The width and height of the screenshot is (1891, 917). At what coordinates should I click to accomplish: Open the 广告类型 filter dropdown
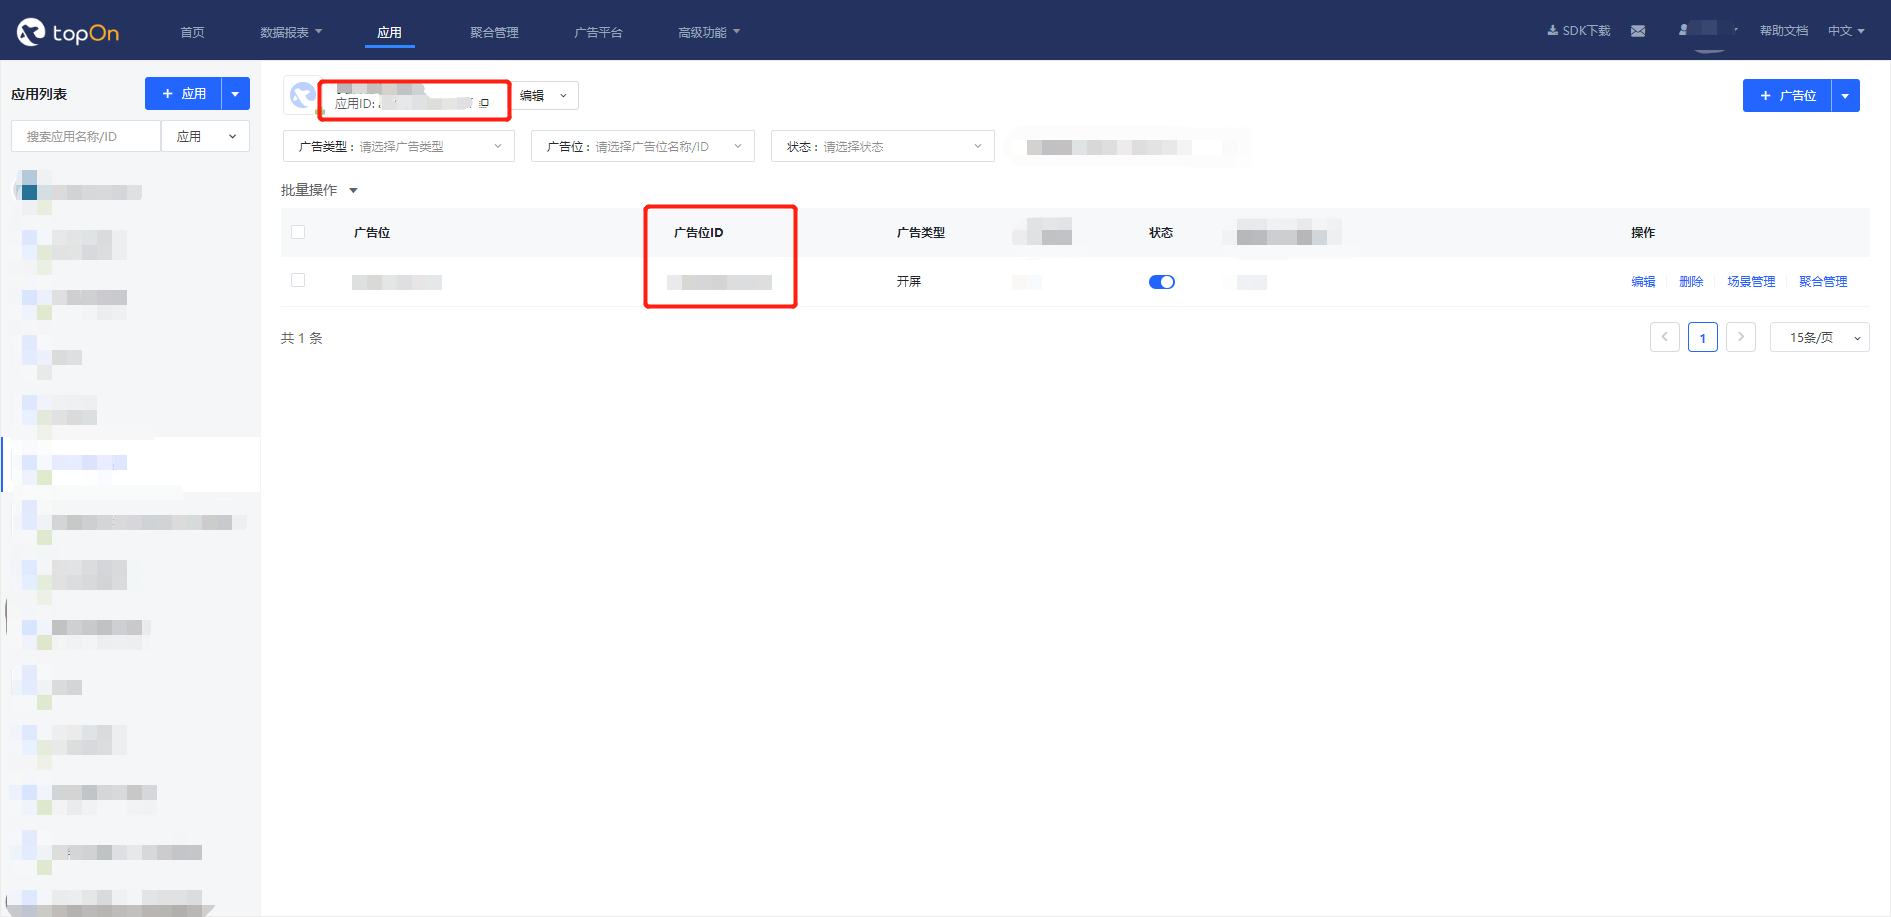coord(398,145)
